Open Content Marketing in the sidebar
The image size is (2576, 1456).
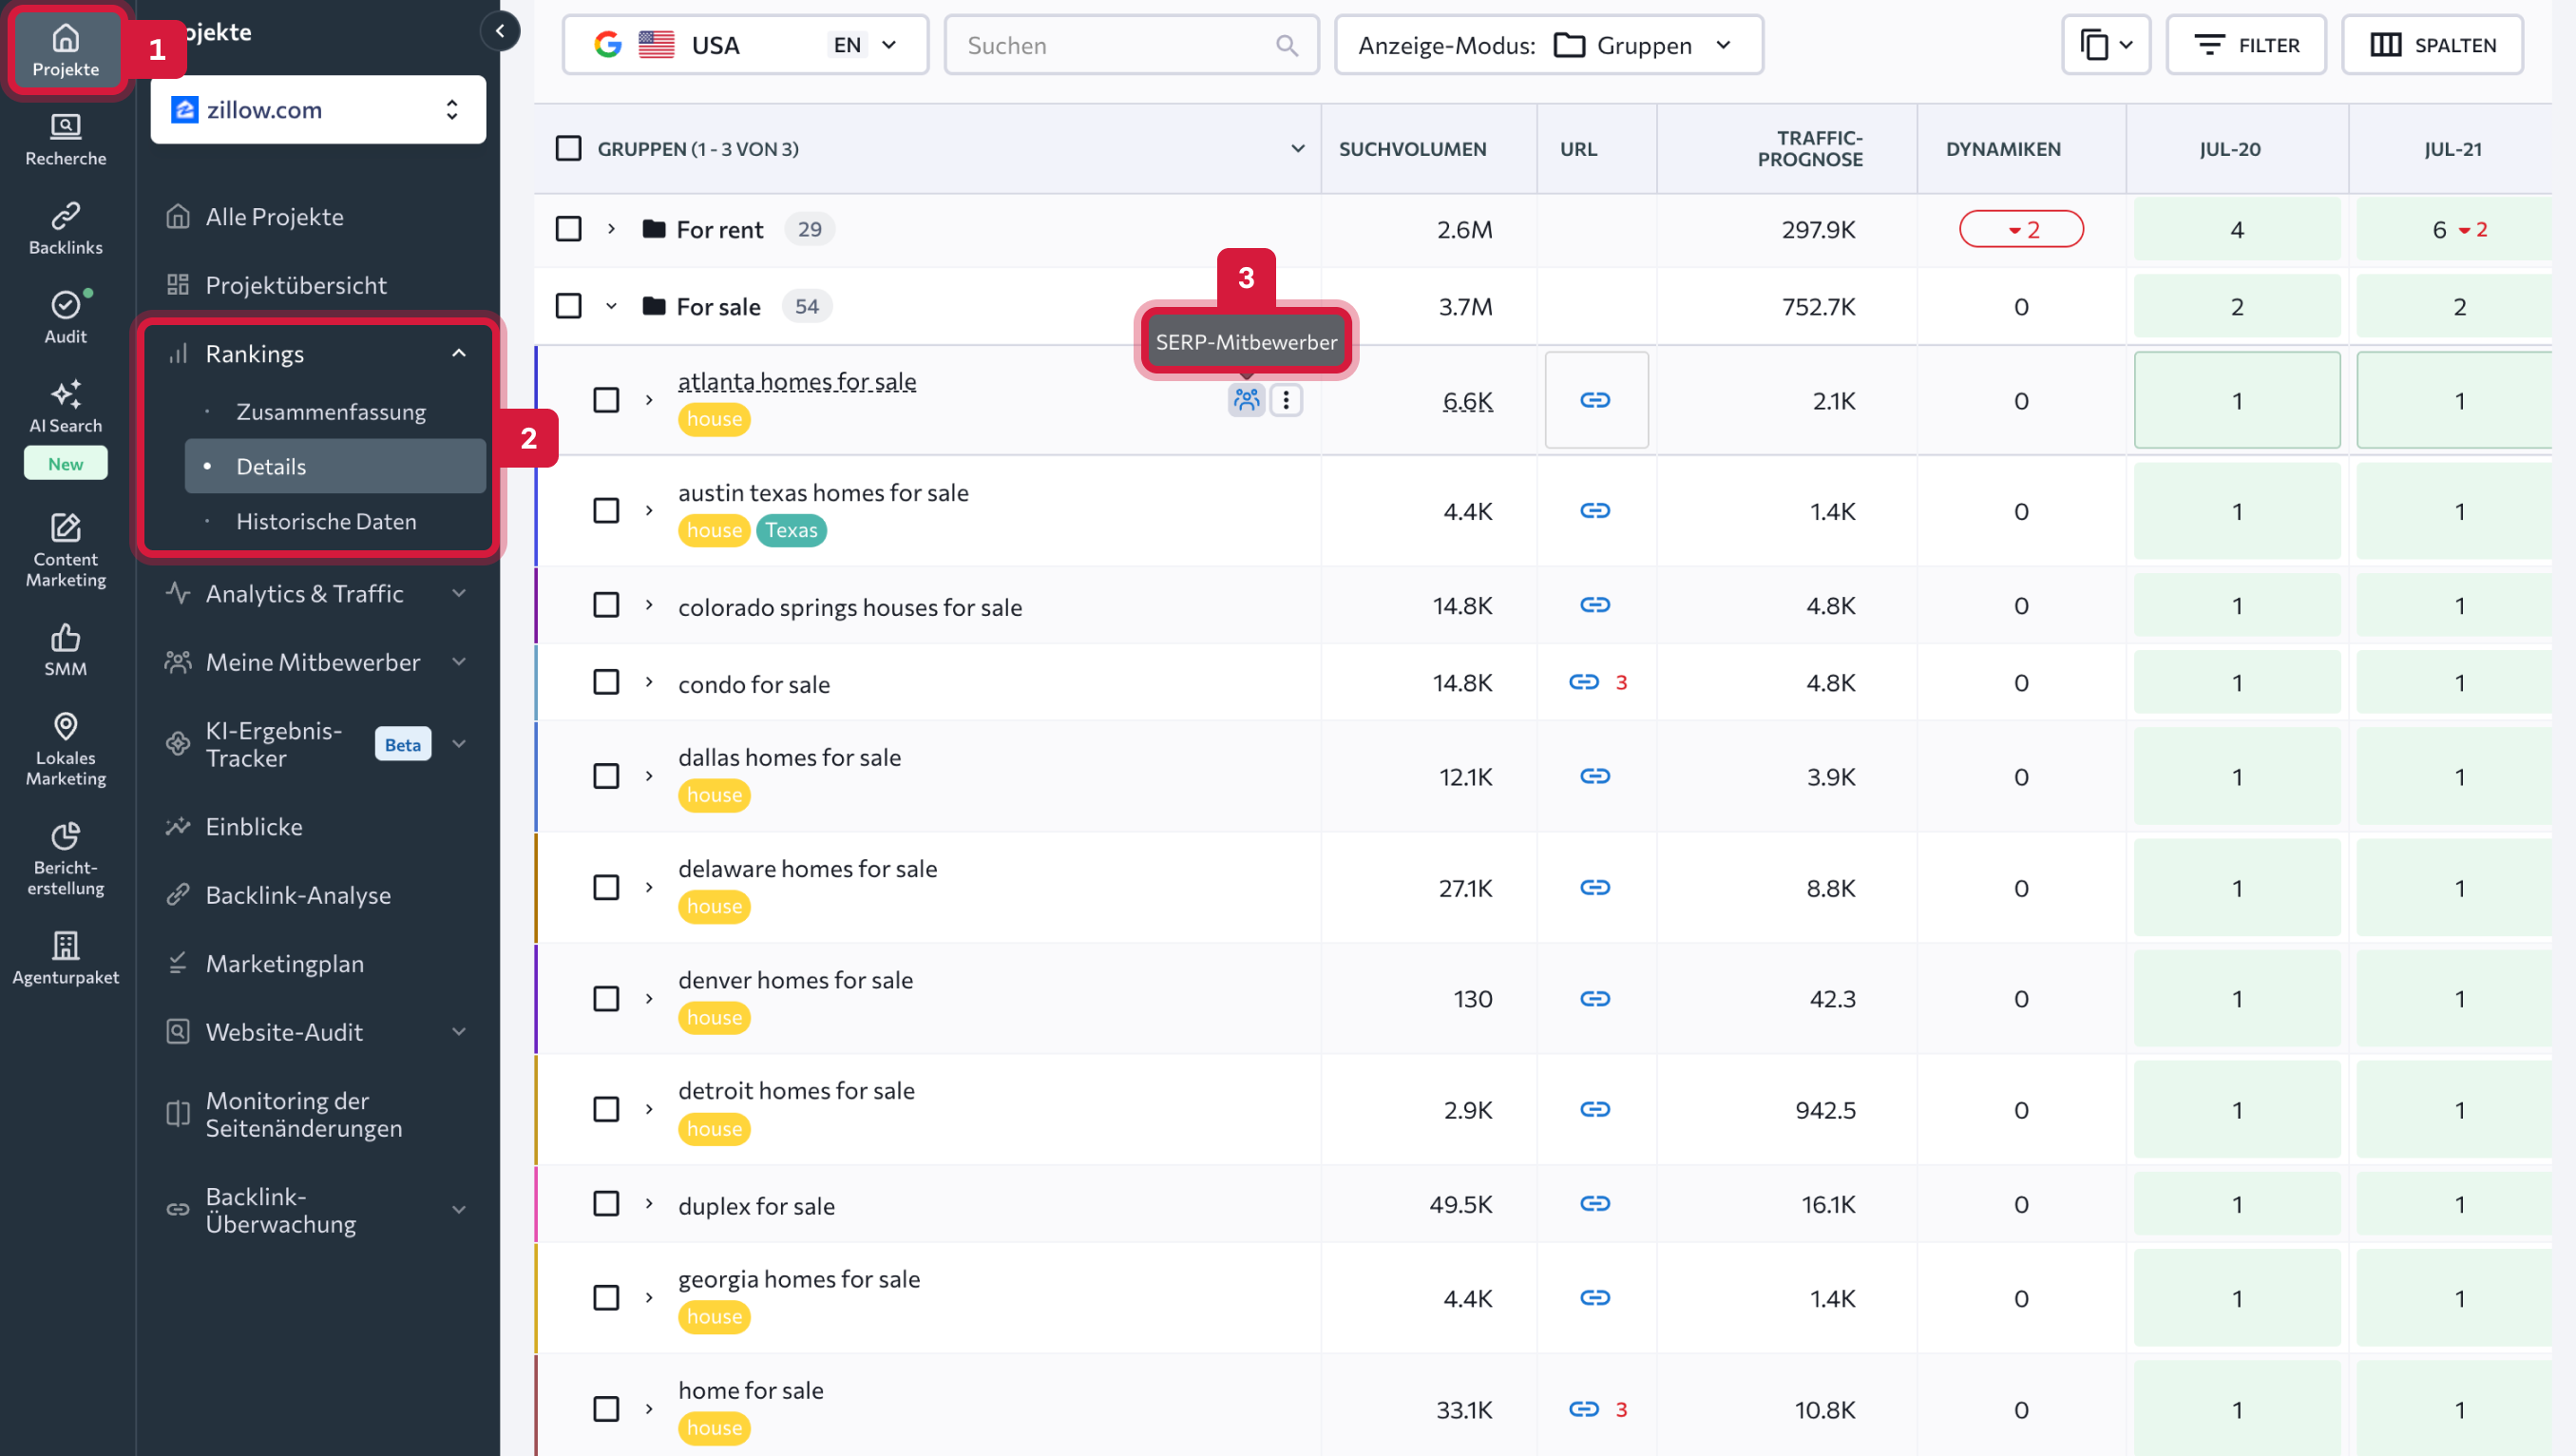pos(65,551)
